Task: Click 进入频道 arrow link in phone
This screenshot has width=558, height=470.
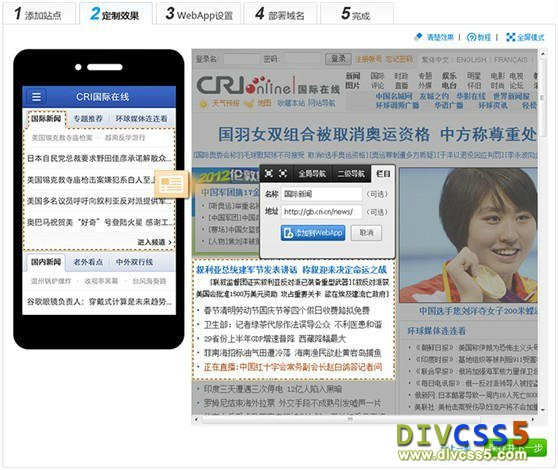Action: point(154,242)
